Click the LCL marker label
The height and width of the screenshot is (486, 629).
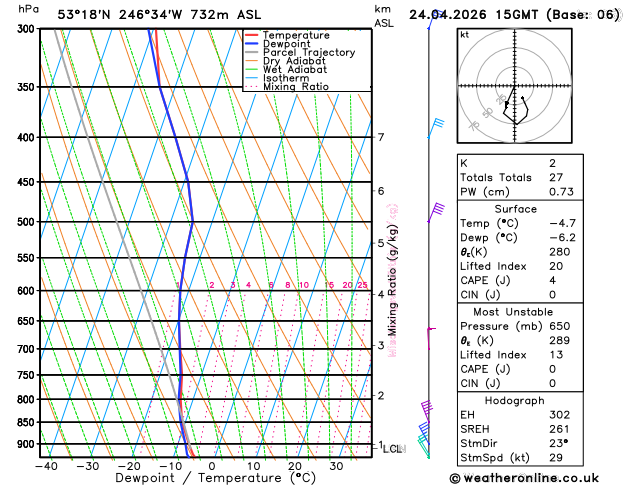pyautogui.click(x=393, y=449)
